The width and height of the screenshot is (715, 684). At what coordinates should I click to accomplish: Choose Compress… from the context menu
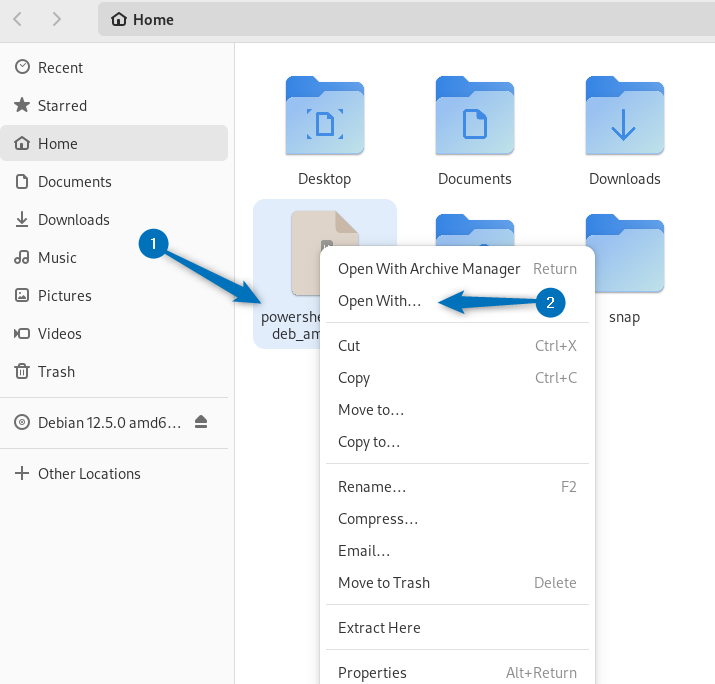click(378, 519)
